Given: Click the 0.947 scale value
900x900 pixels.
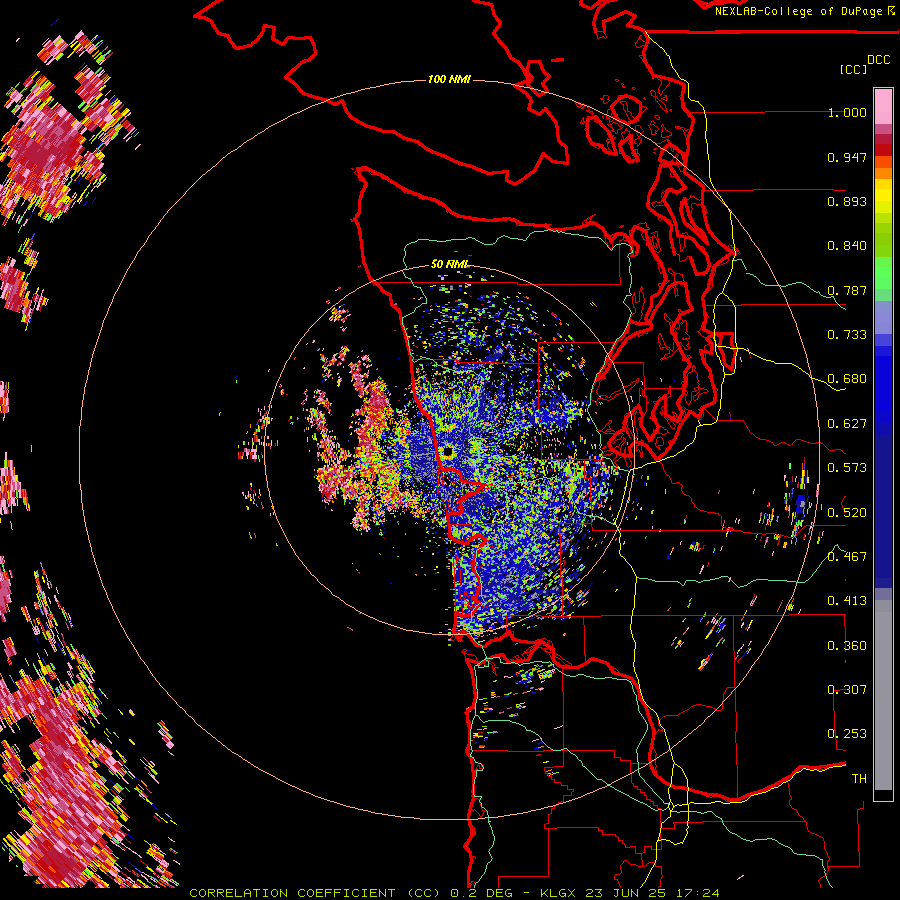Looking at the screenshot, I should (x=847, y=157).
